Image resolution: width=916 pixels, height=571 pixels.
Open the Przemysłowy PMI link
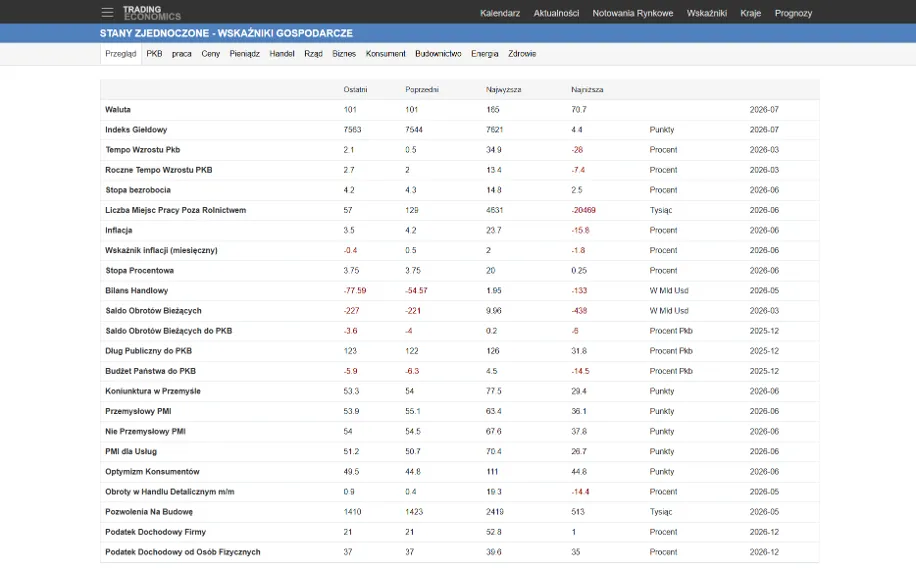pyautogui.click(x=138, y=411)
